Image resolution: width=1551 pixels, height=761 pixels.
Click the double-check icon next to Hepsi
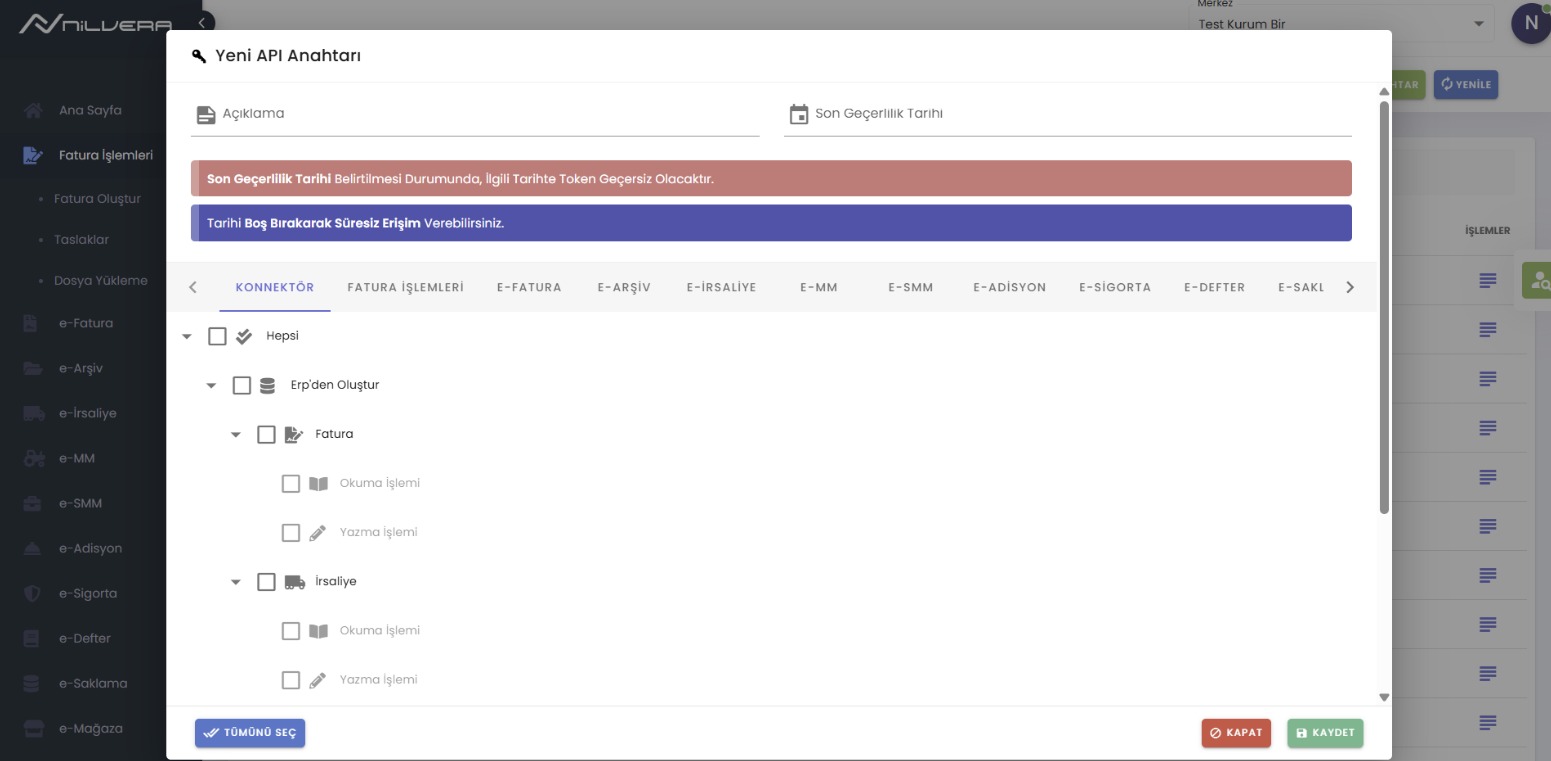tap(244, 337)
